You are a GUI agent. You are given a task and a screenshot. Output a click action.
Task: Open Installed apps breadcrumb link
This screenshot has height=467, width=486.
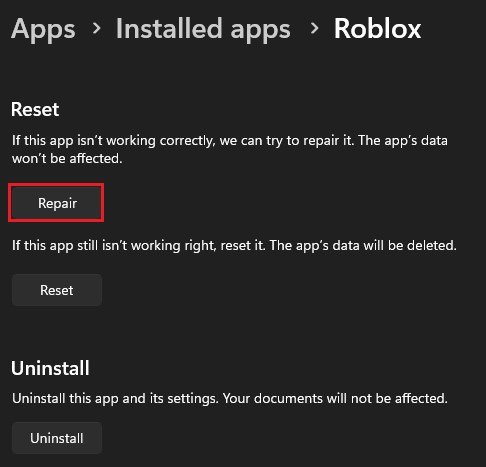coord(203,29)
